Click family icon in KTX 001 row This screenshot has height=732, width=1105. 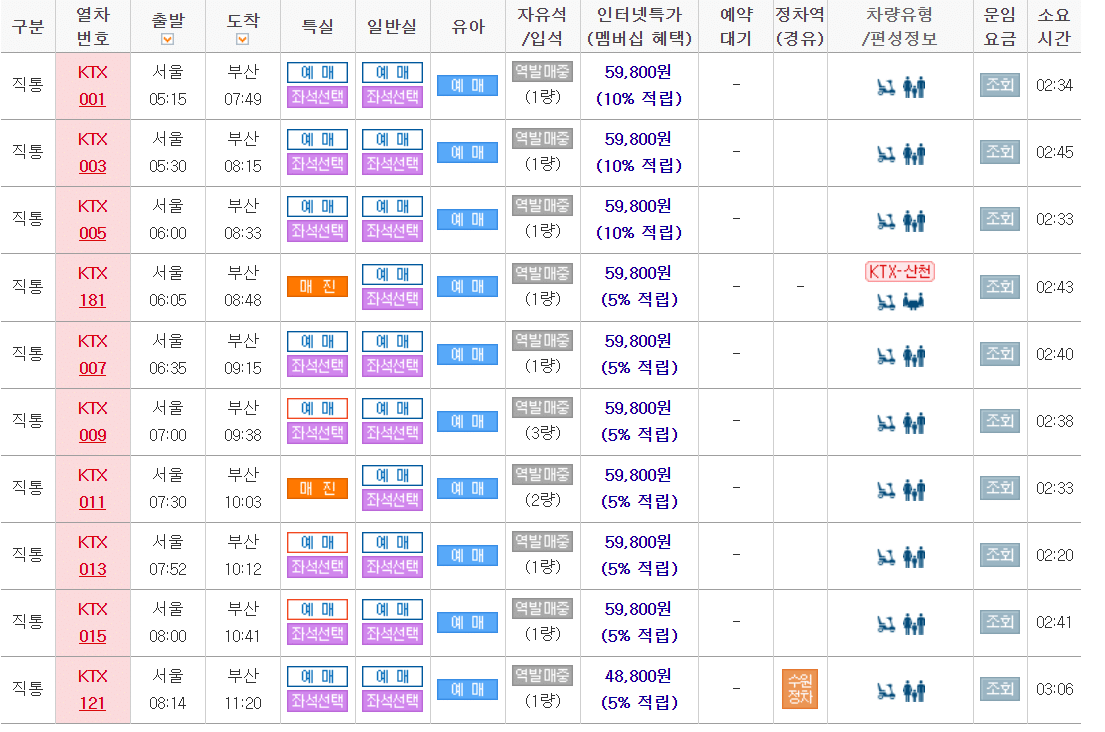point(914,87)
